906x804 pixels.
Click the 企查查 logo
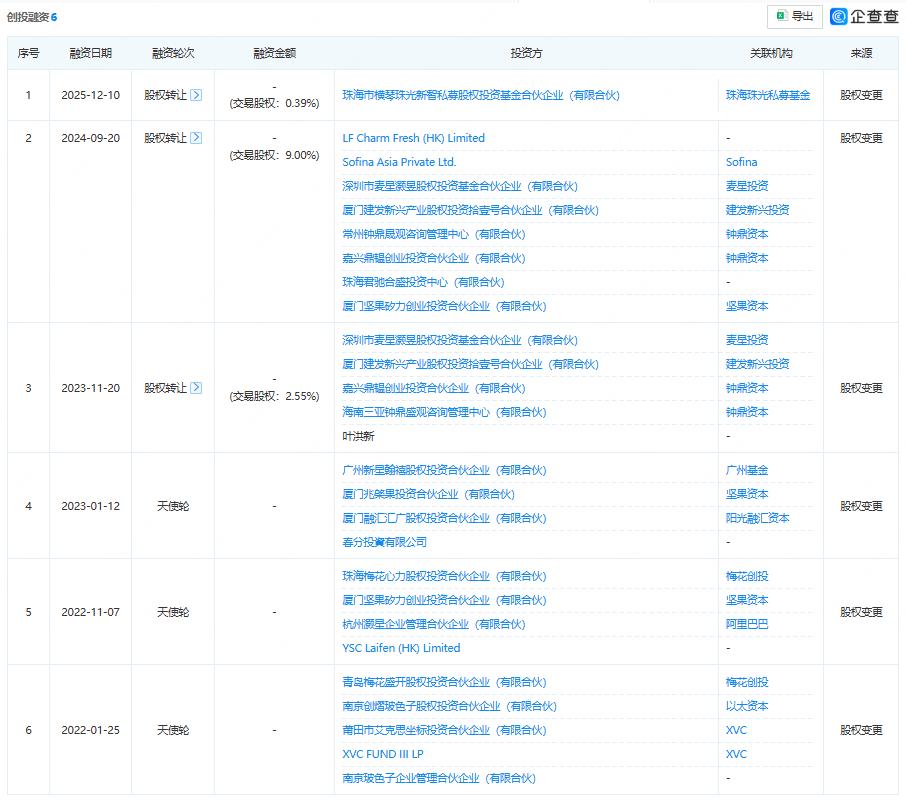coord(864,16)
